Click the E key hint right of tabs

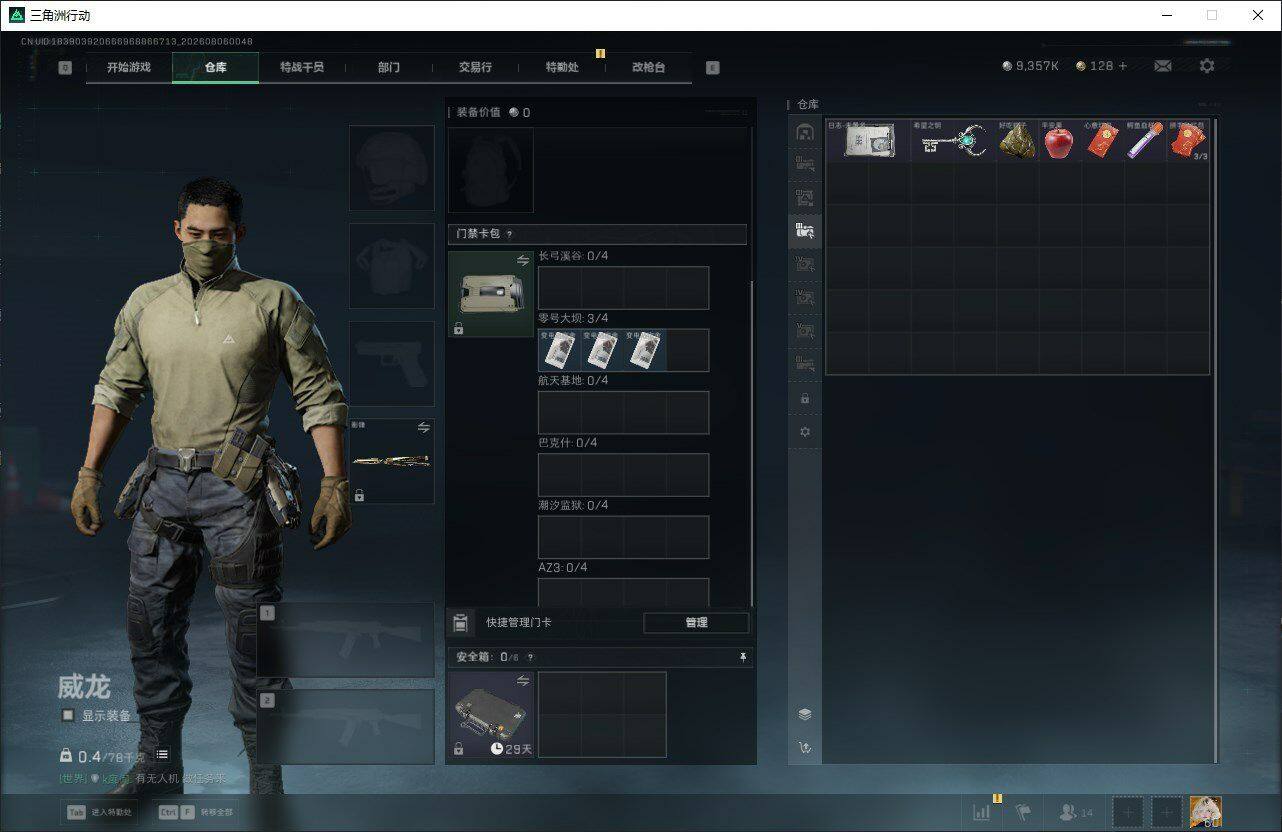click(x=712, y=68)
